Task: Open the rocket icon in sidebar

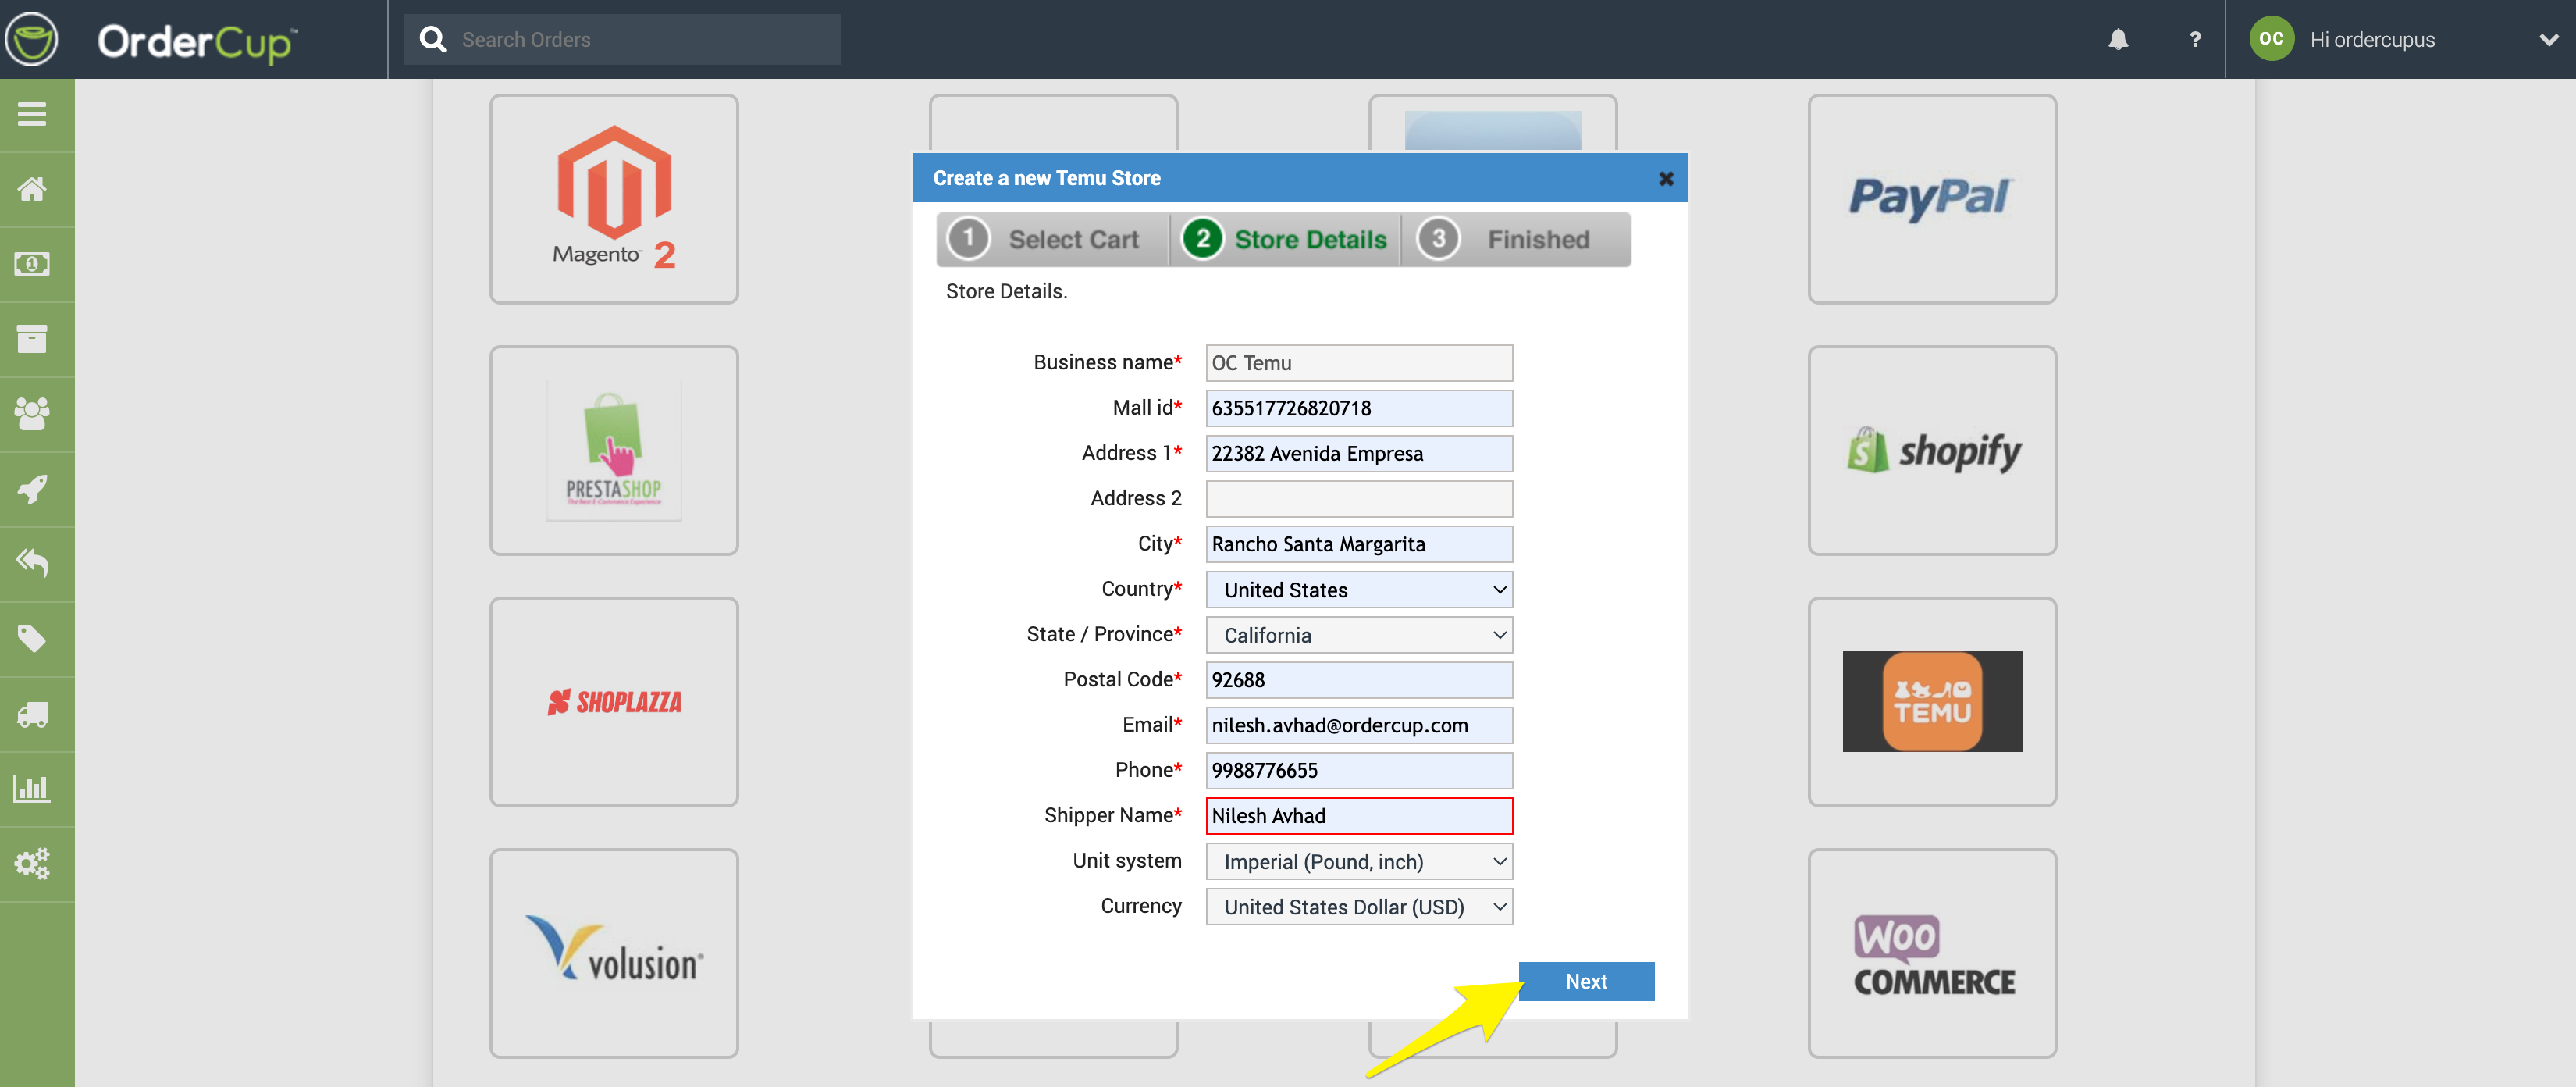Action: pyautogui.click(x=32, y=489)
